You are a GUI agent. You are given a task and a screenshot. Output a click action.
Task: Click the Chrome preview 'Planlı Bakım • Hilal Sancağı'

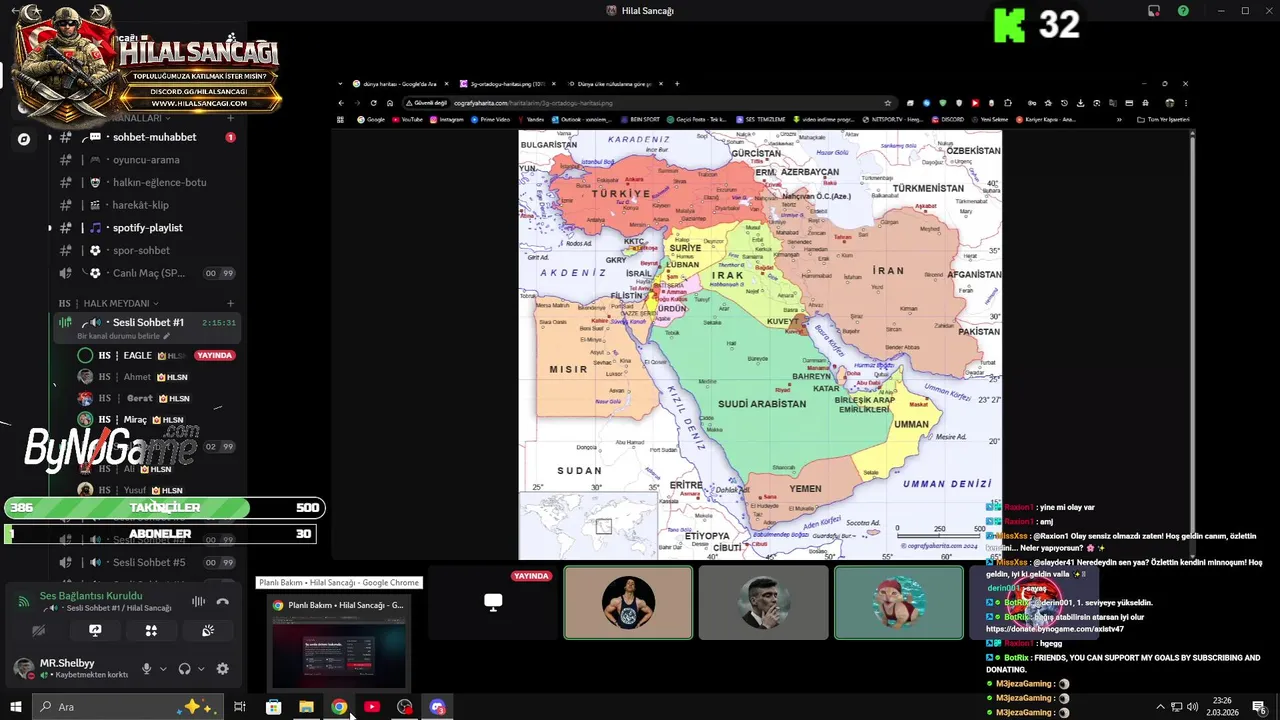point(339,642)
